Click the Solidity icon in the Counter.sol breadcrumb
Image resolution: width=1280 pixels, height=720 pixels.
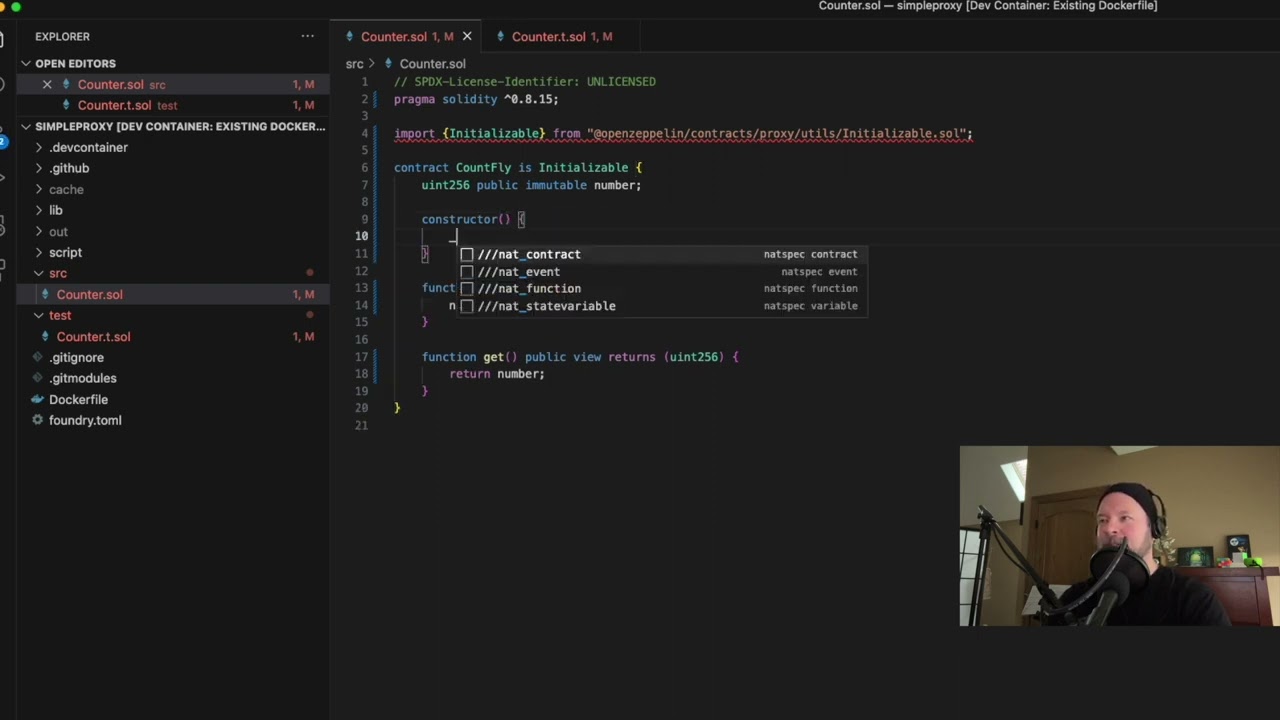[389, 64]
